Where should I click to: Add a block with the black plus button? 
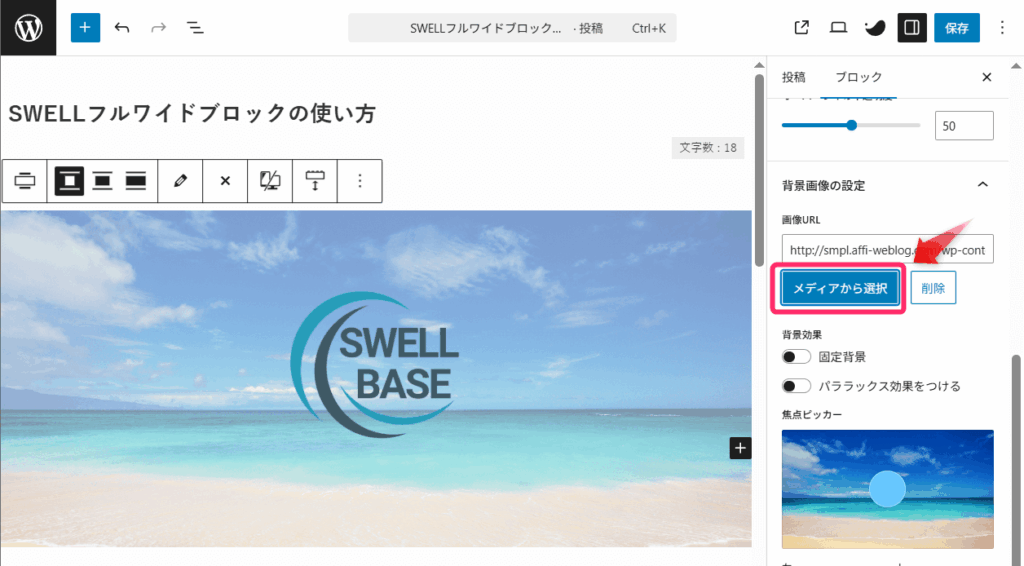740,448
